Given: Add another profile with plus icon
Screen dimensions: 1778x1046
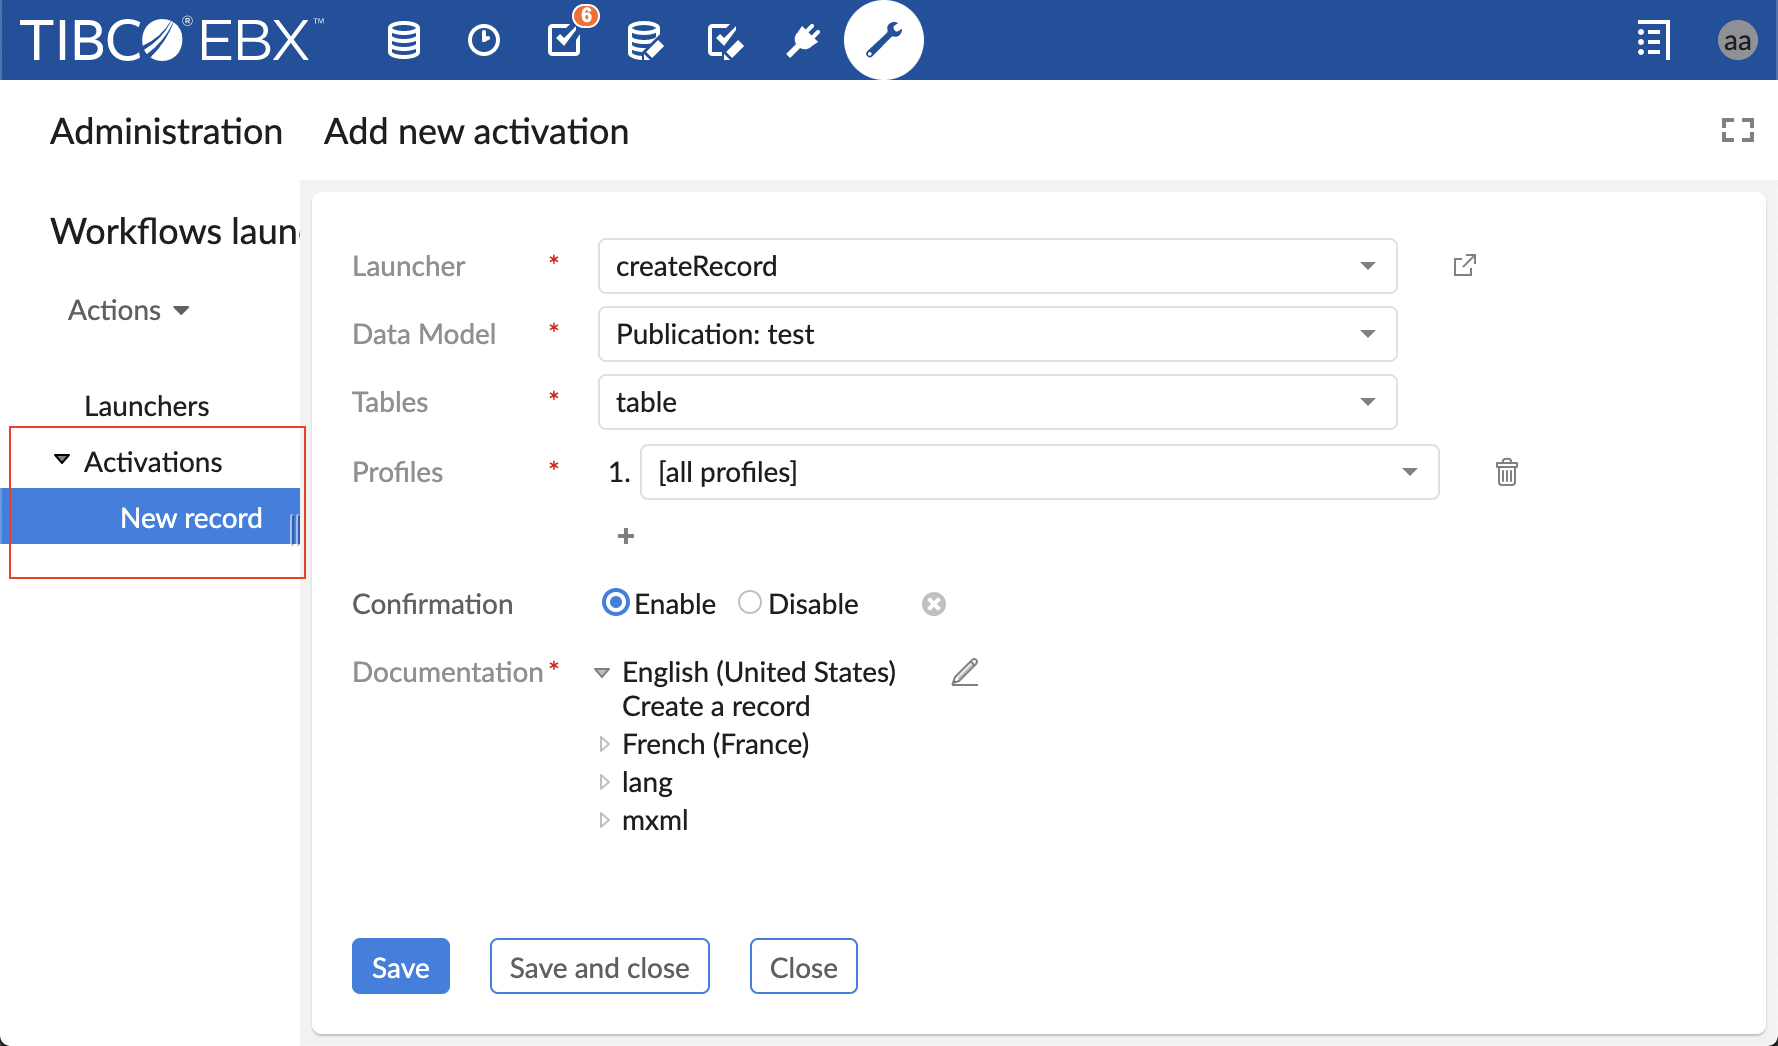Looking at the screenshot, I should coord(626,536).
